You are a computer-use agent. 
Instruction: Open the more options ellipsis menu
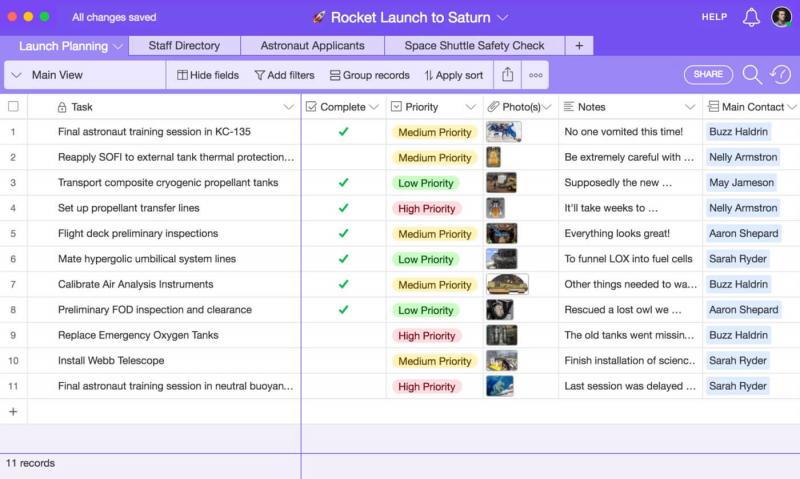[x=535, y=75]
